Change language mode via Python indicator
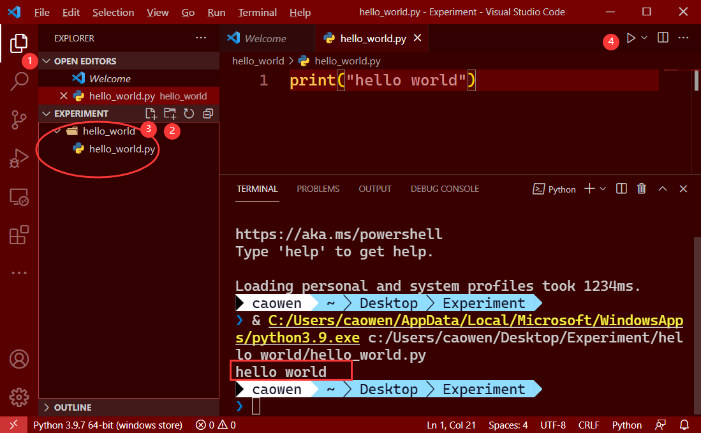 pos(627,425)
